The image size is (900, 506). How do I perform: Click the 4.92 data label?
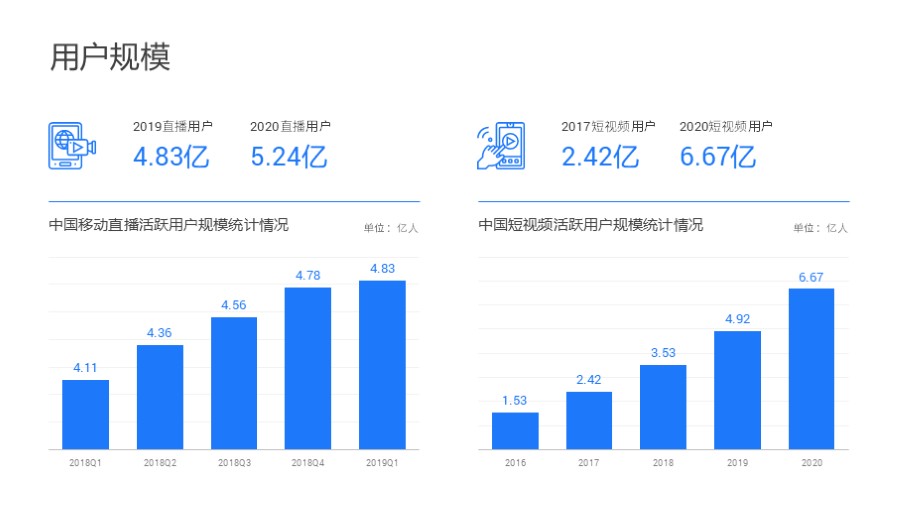(738, 319)
